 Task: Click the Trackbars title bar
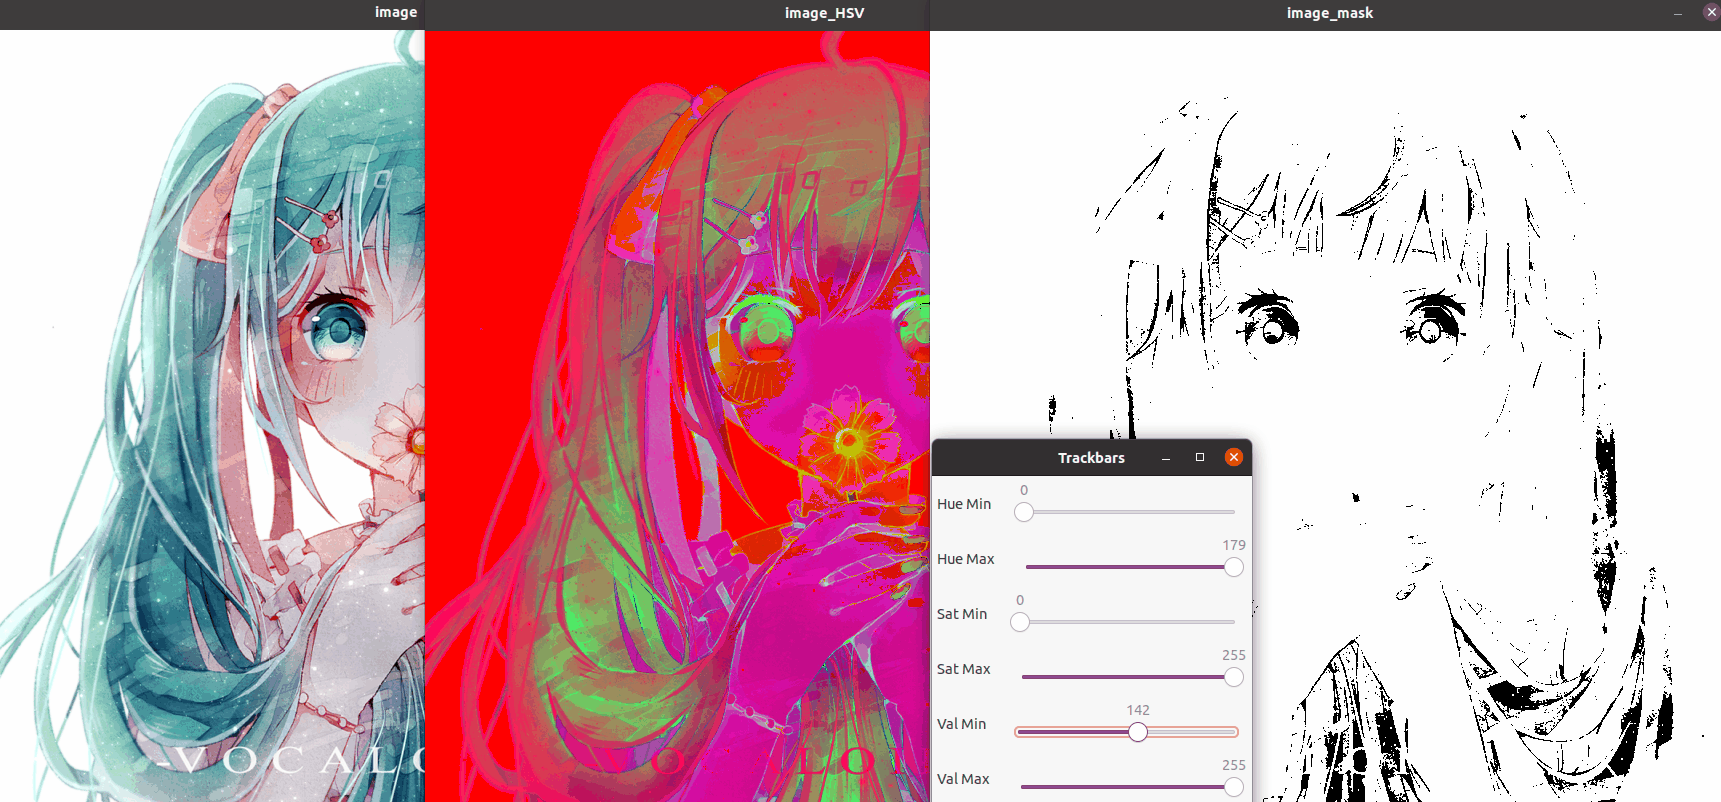coord(1091,457)
